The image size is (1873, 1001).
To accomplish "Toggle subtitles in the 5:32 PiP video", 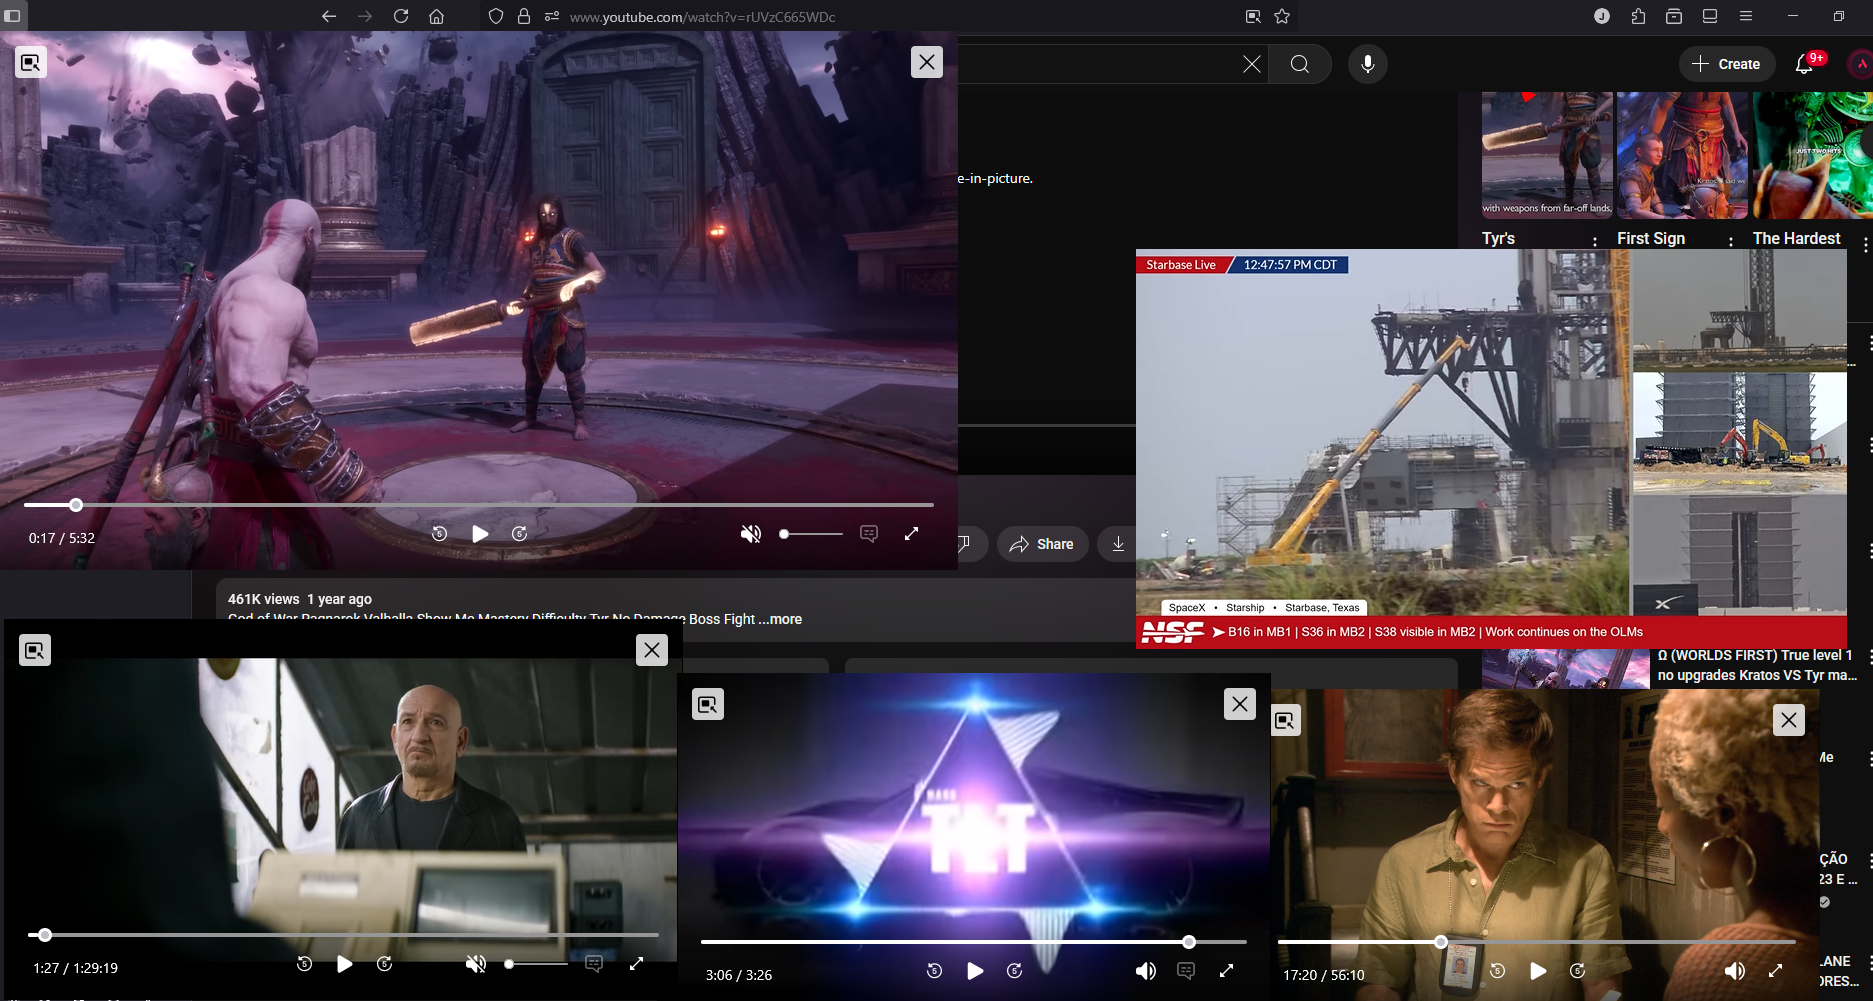I will [869, 534].
